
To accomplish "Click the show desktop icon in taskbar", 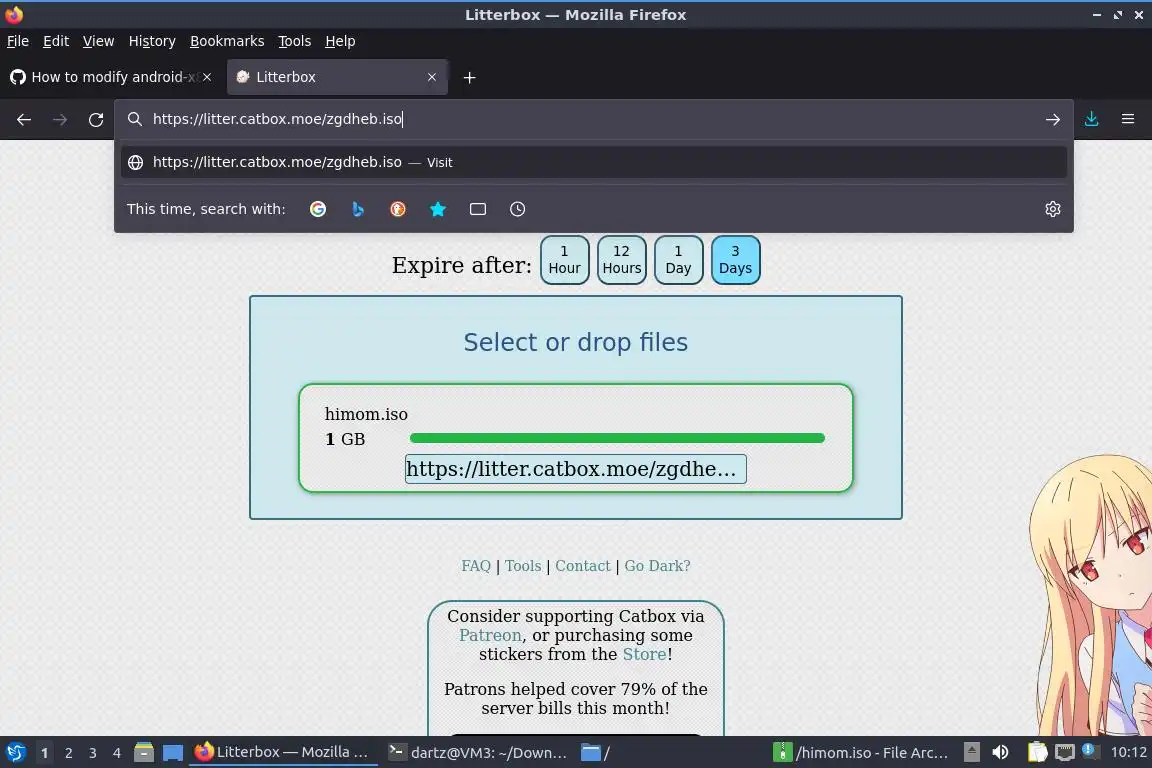I will (x=173, y=753).
